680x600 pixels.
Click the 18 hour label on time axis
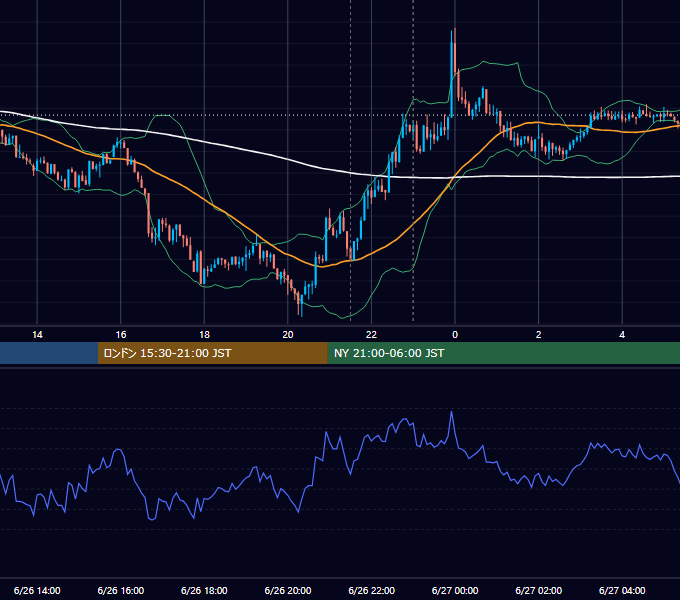pos(204,335)
